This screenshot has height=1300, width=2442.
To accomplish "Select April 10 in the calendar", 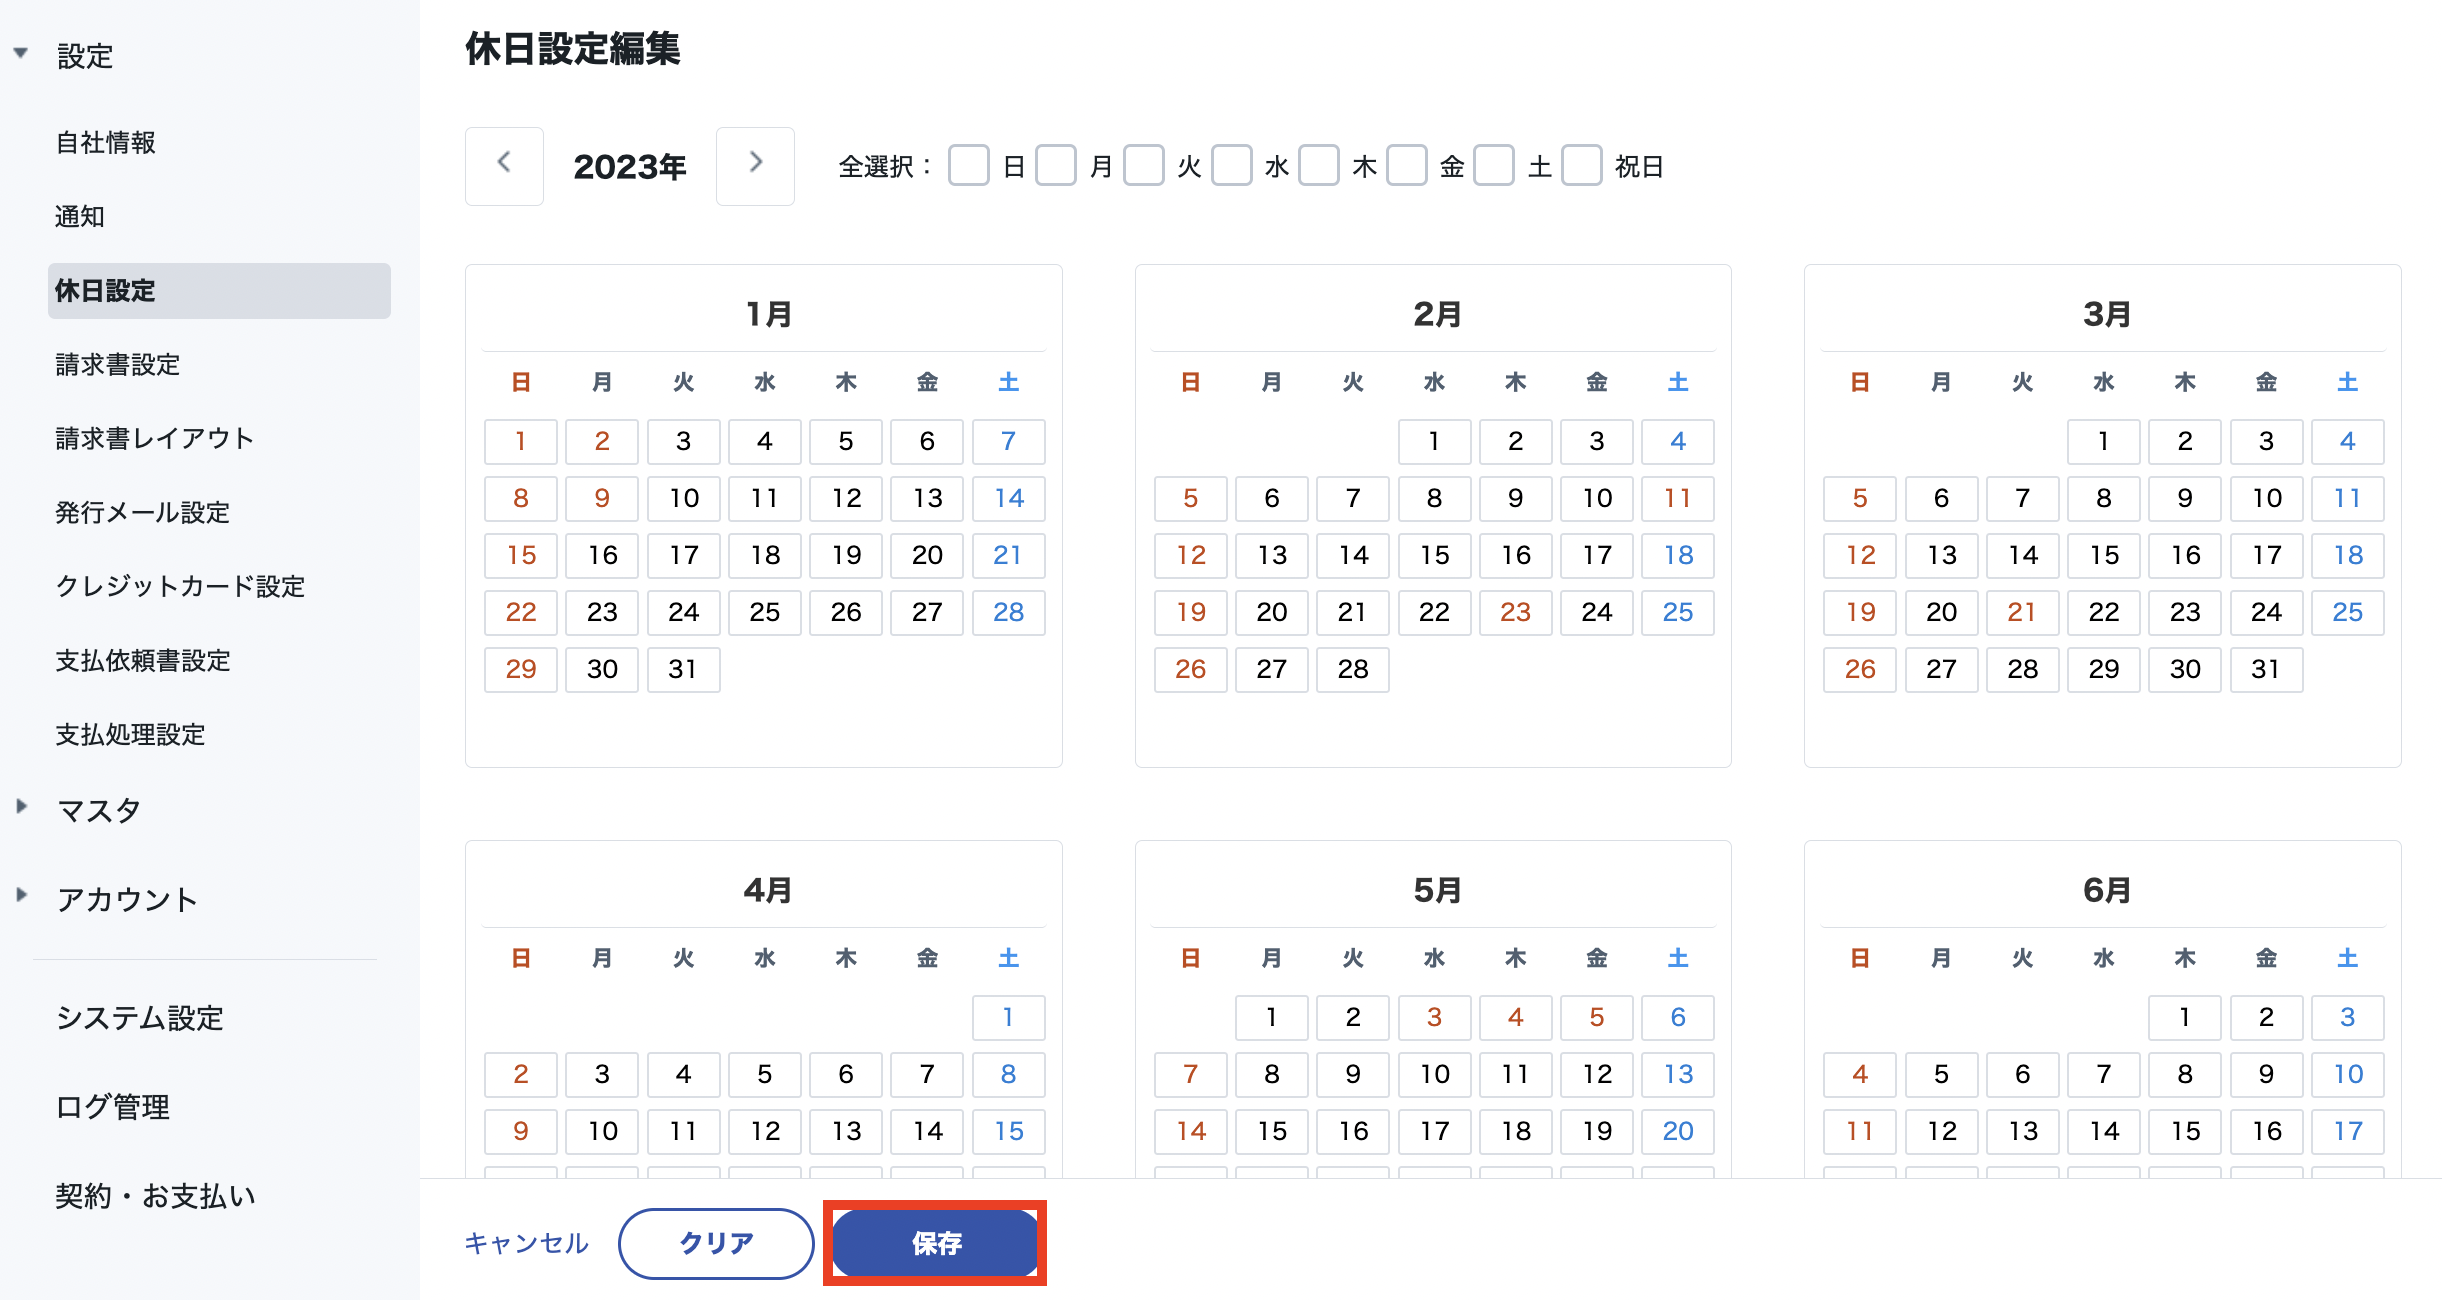I will (602, 1131).
